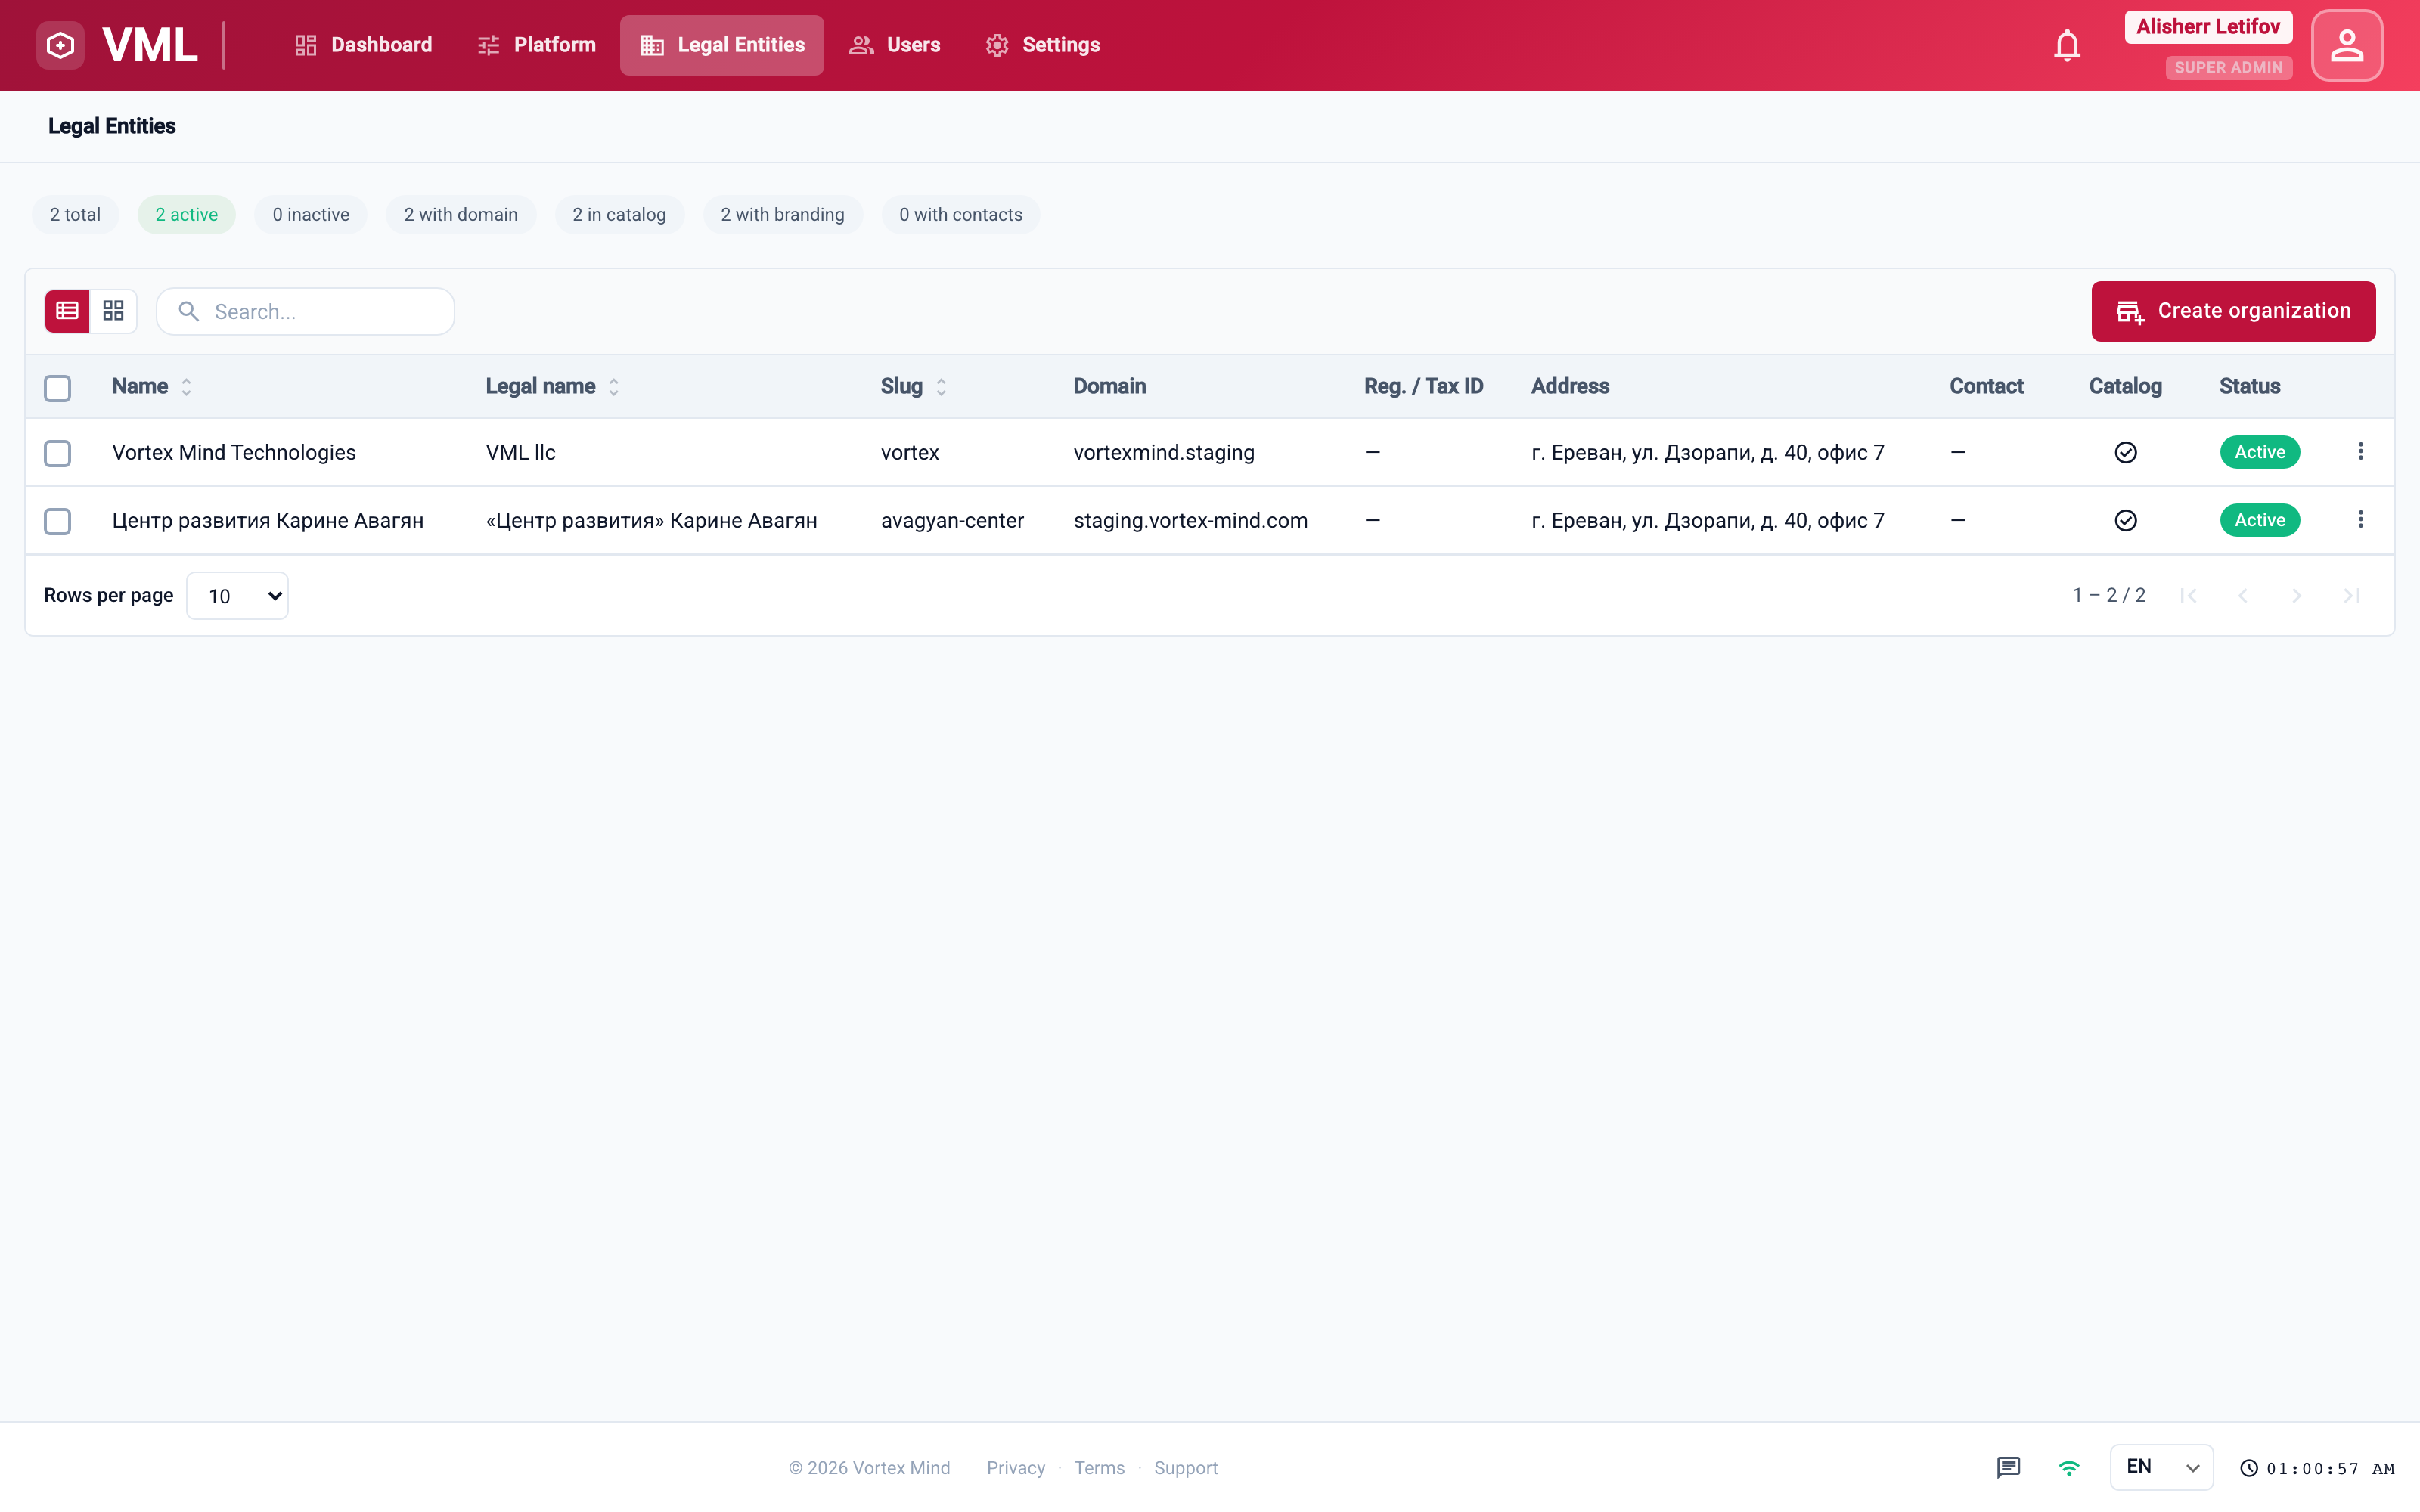This screenshot has width=2420, height=1512.
Task: Open row actions for Центр развития Карине Авагян
Action: click(2360, 520)
